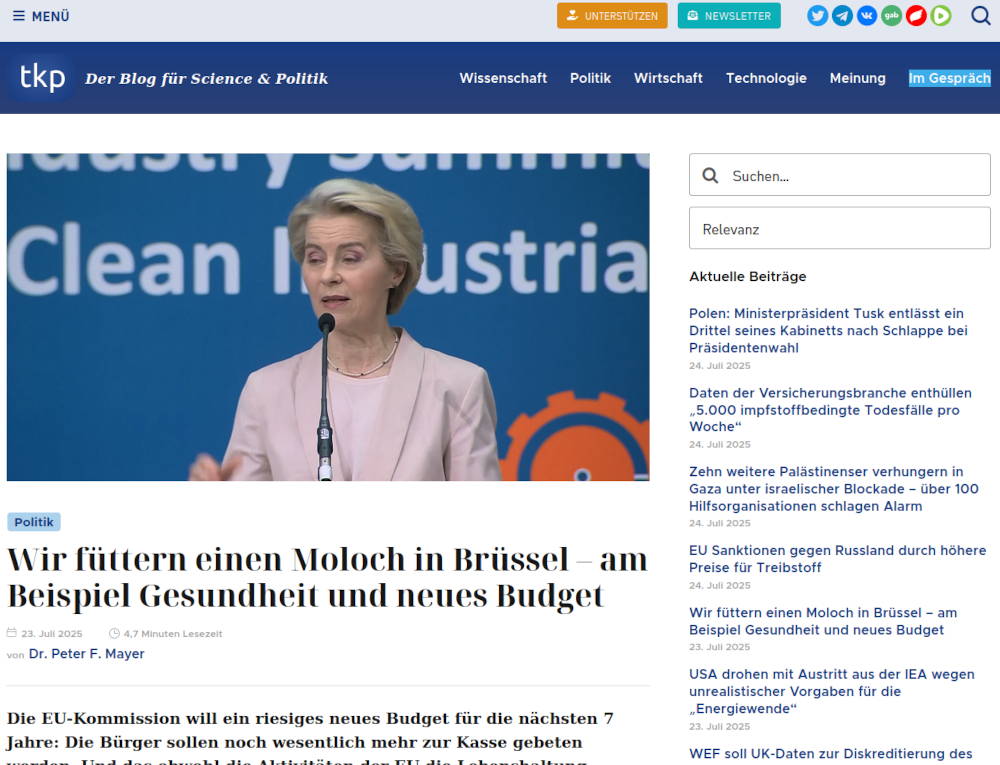This screenshot has width=1000, height=765.
Task: Click the Unterstützen button
Action: 612,16
